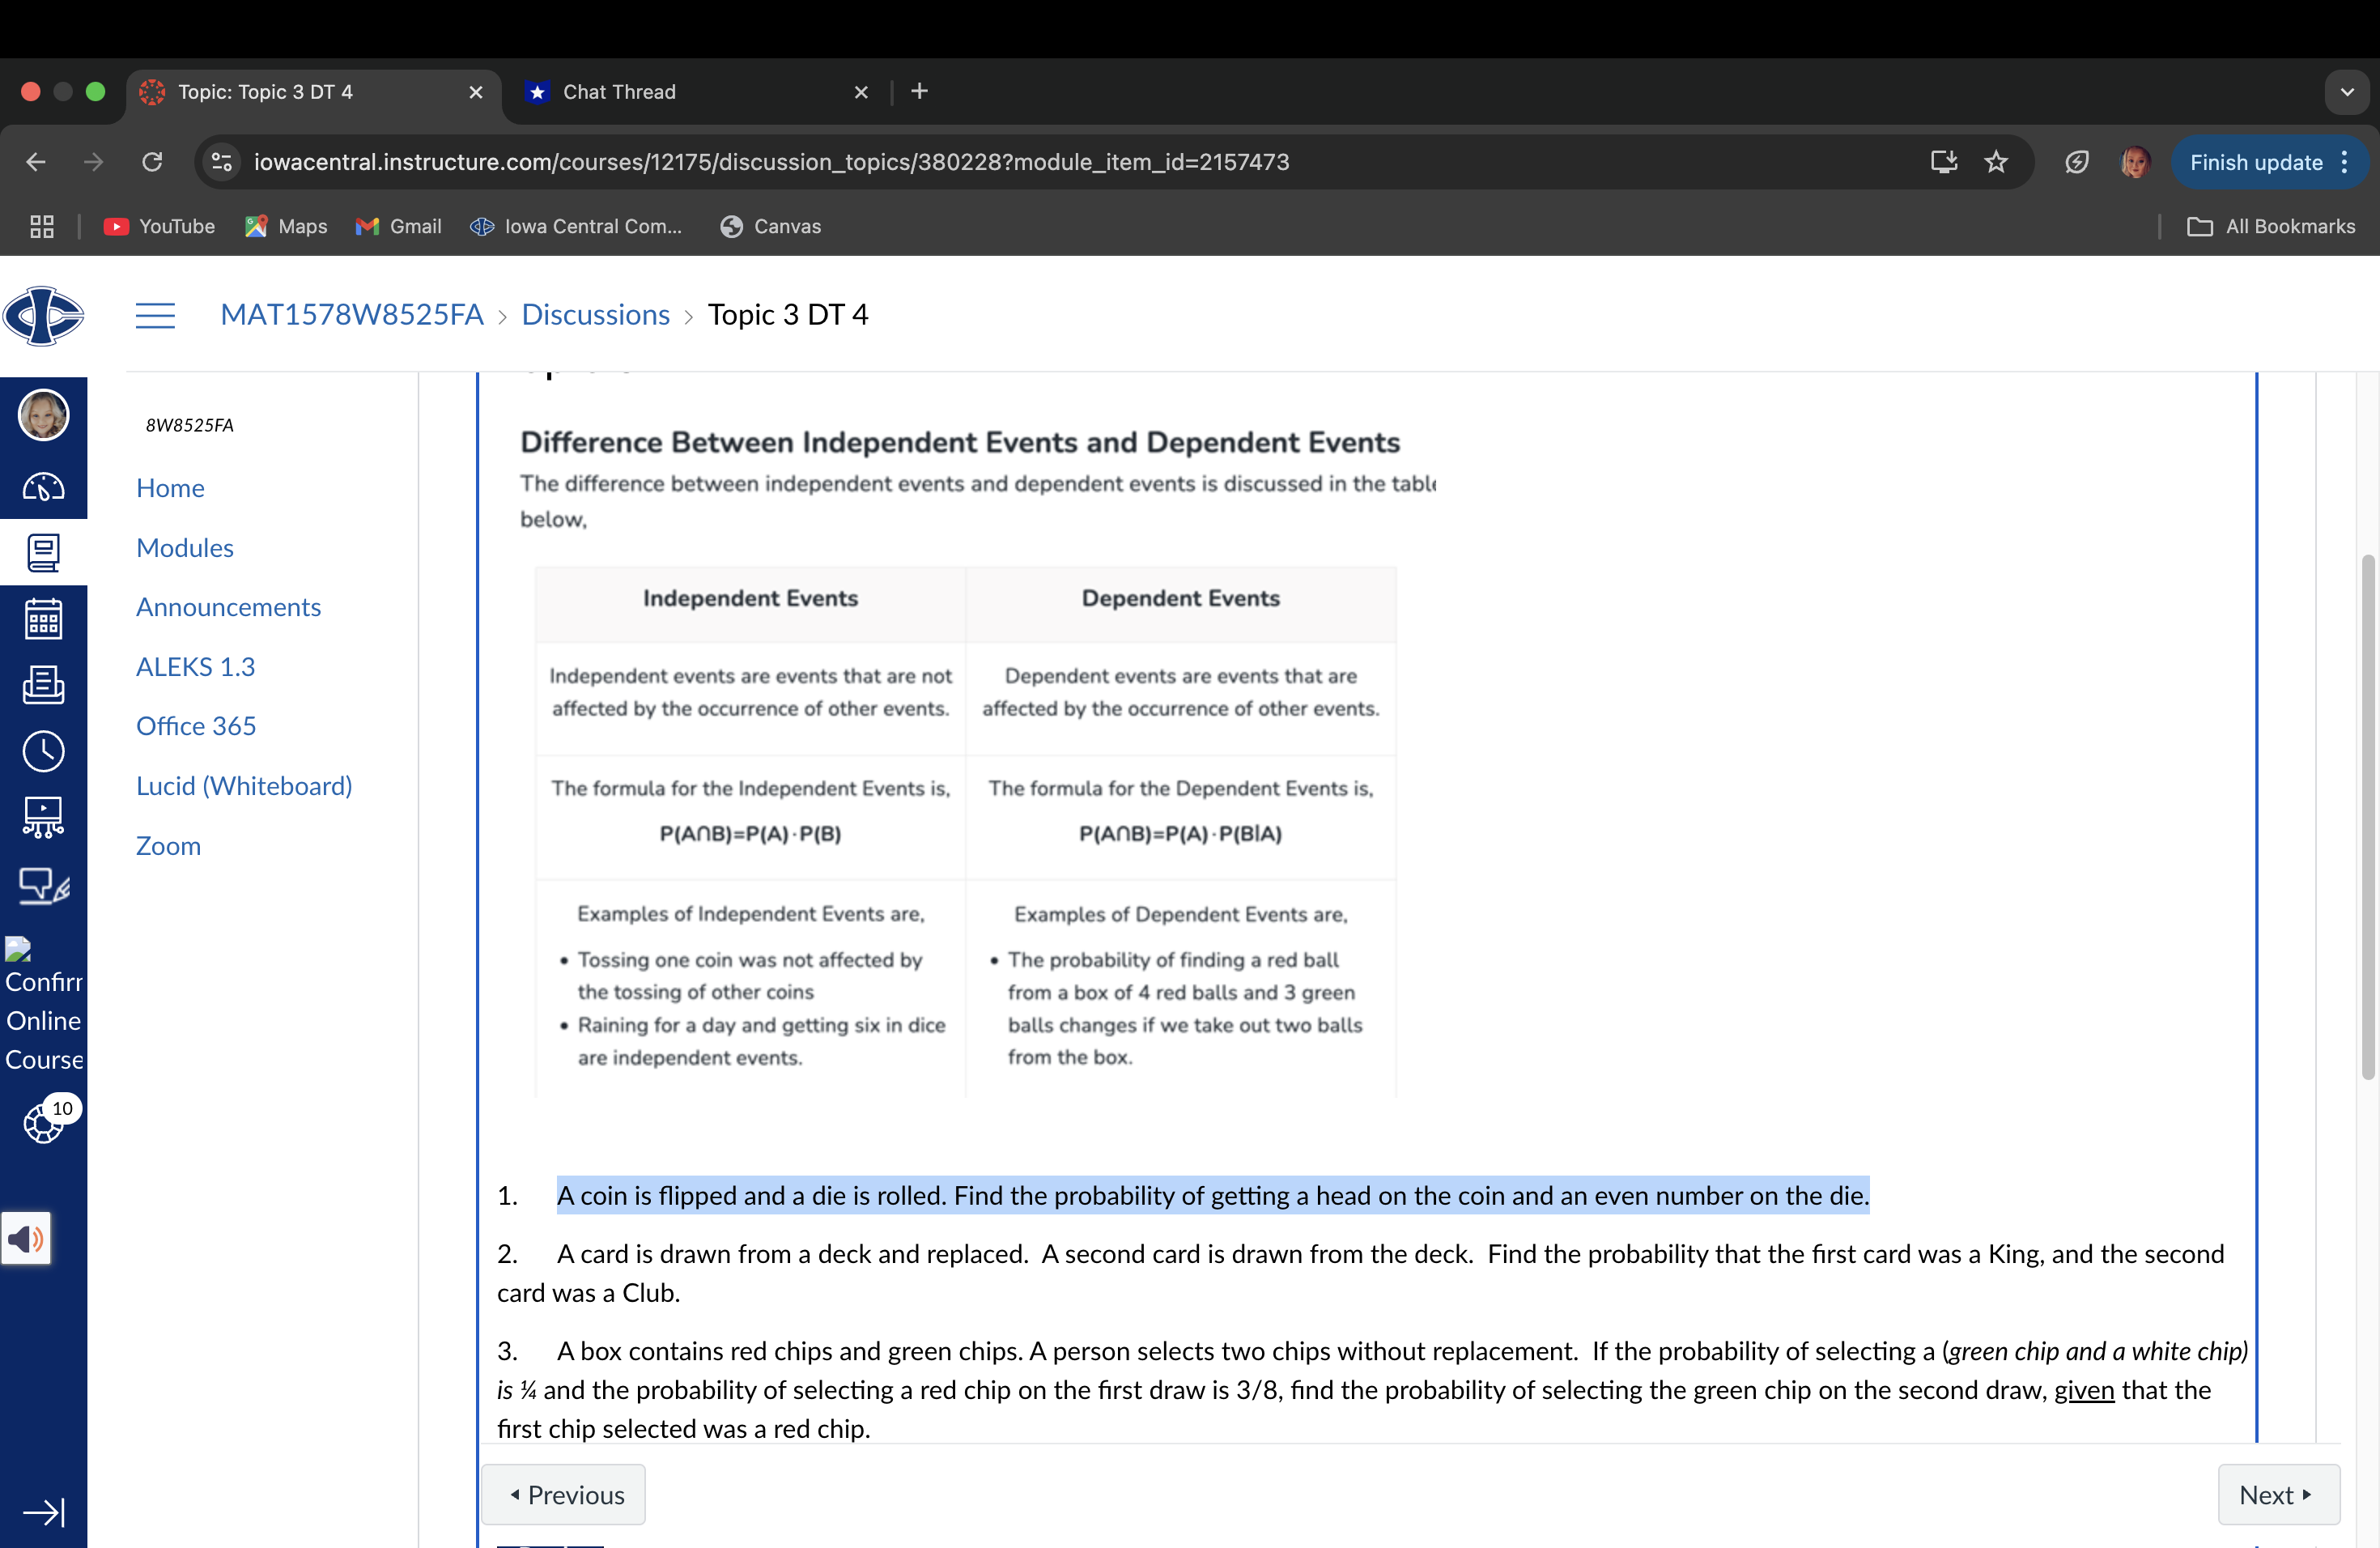Click the Discussions breadcrumb link
2380x1548 pixels.
click(x=595, y=315)
